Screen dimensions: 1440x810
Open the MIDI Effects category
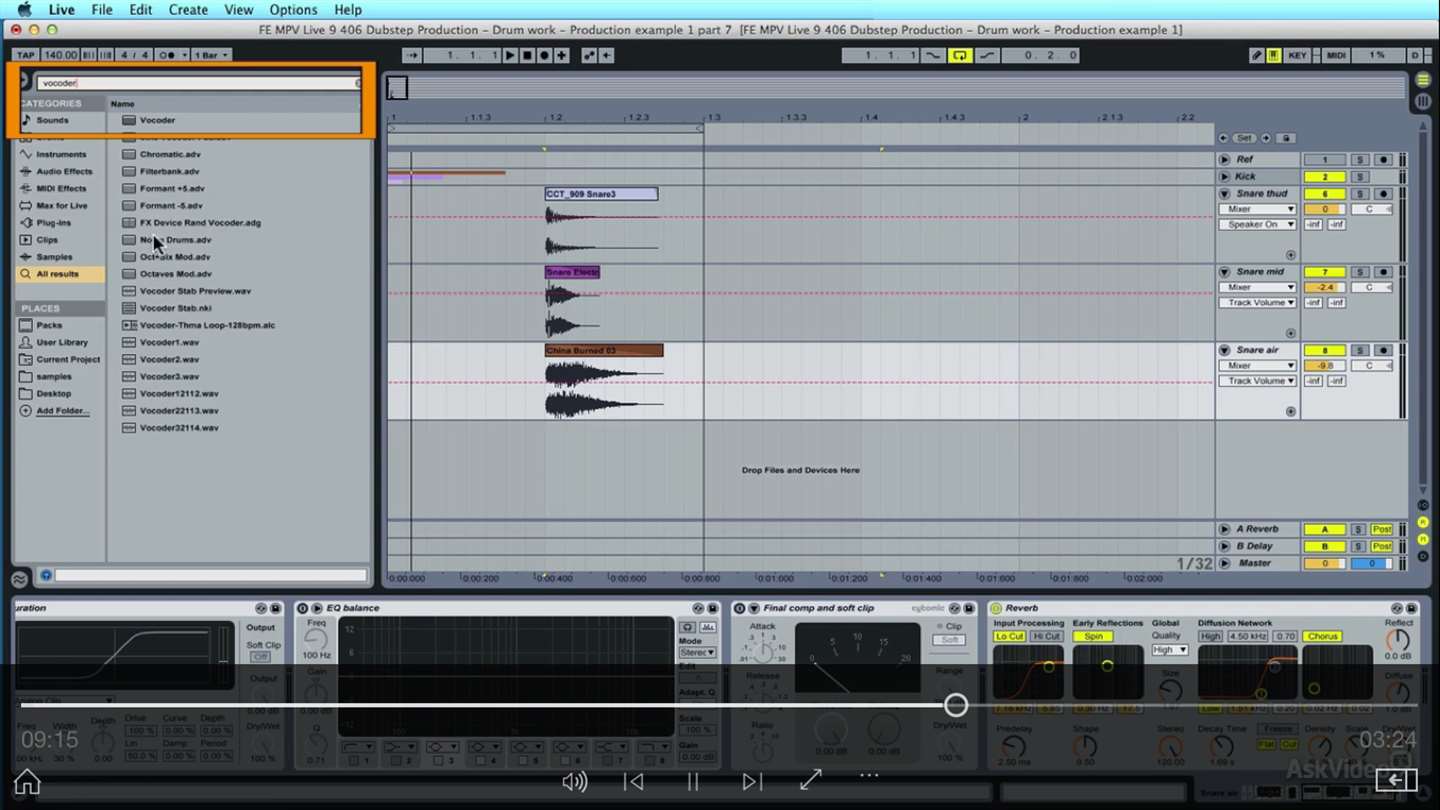pyautogui.click(x=61, y=188)
